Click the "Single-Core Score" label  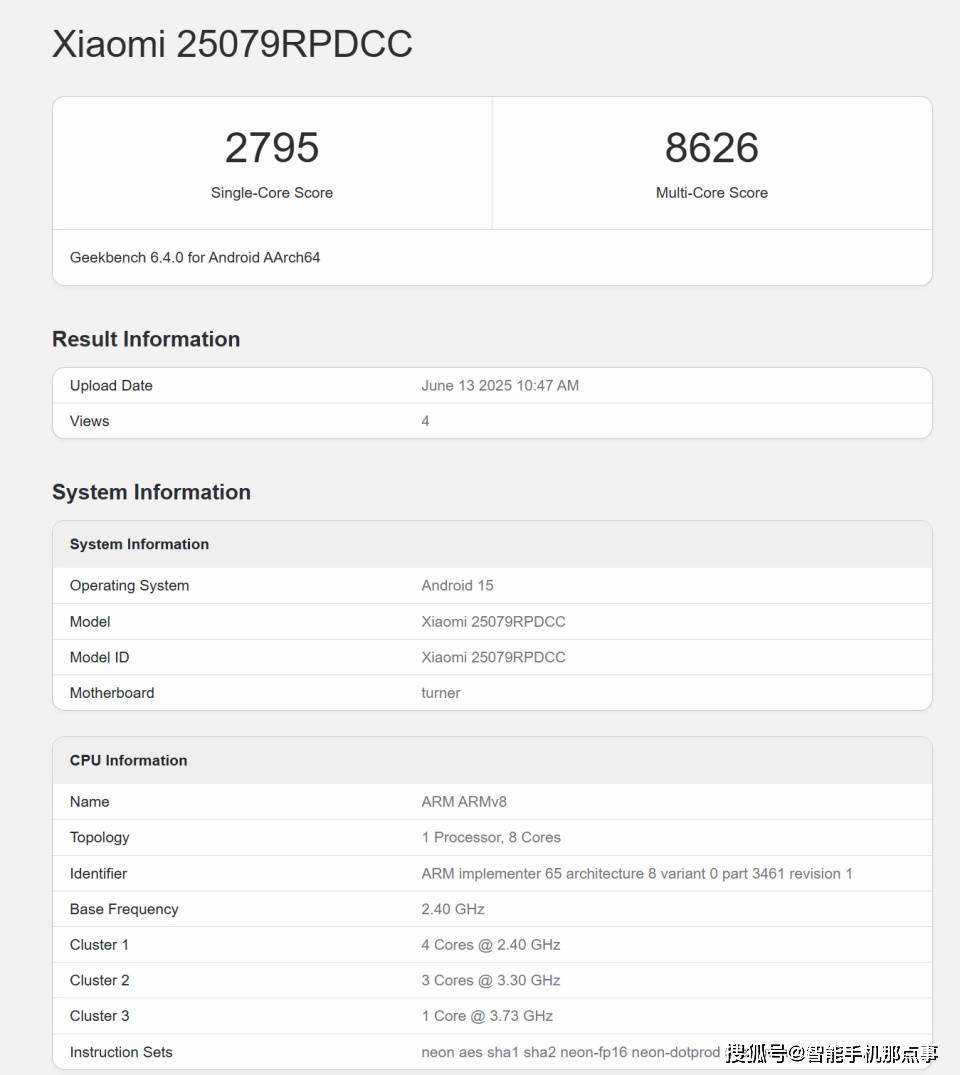272,193
